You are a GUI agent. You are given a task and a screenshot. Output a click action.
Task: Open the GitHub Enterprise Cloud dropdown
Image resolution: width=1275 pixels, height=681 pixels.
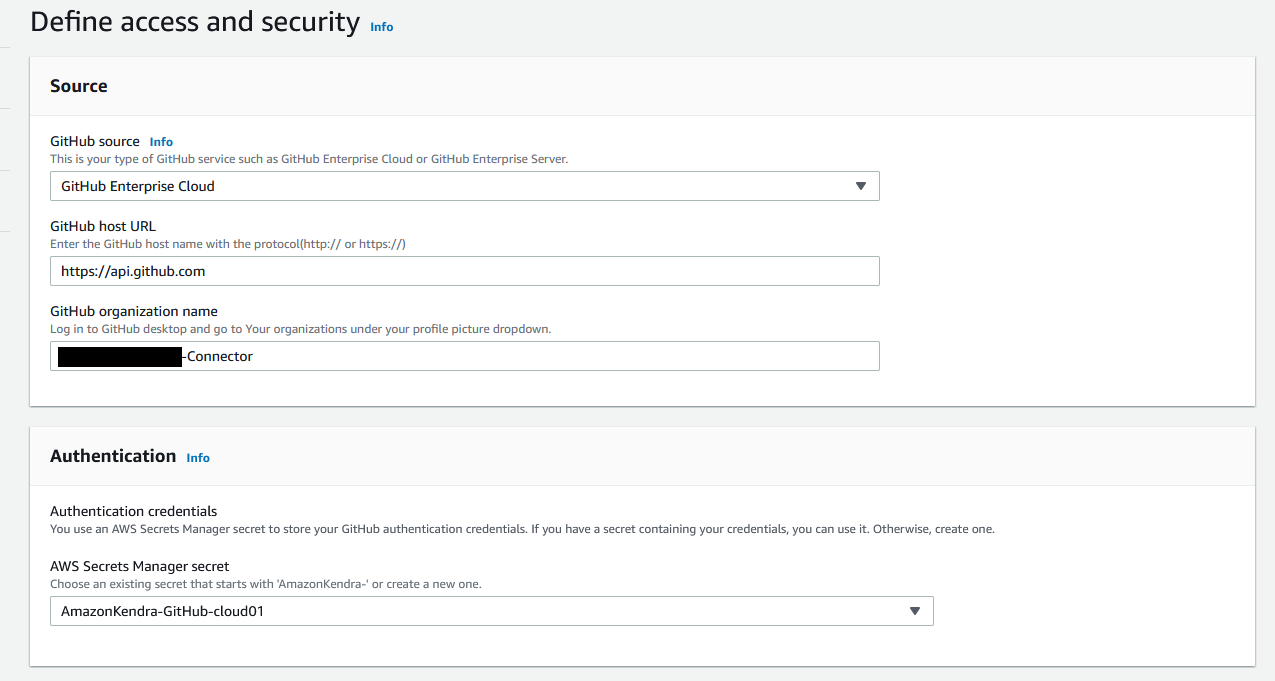464,186
